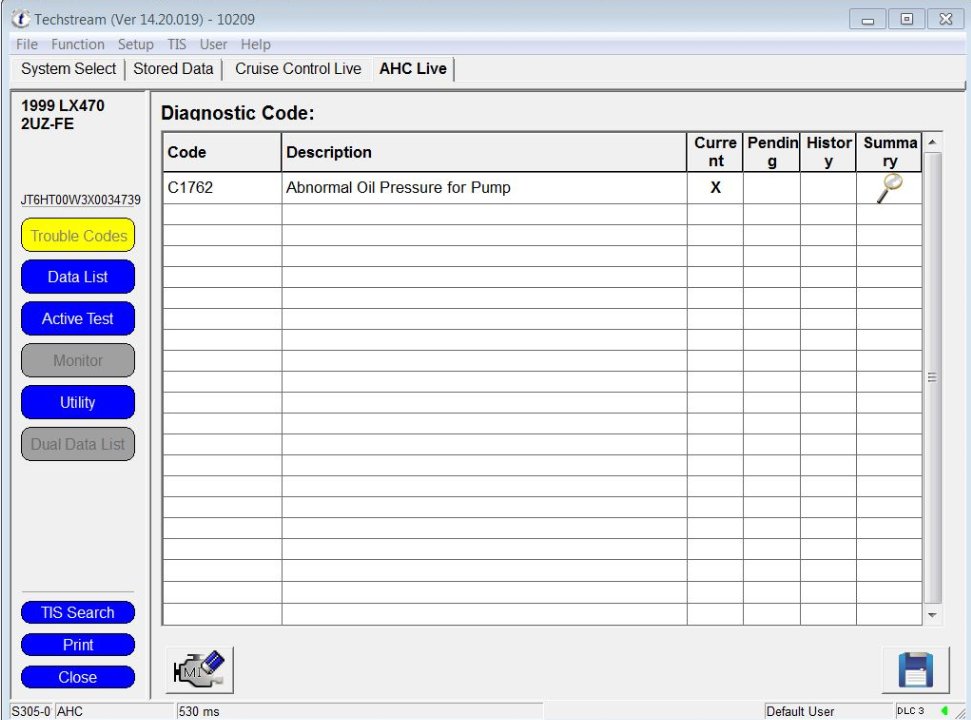Open the Function menu
971x720 pixels.
point(77,45)
